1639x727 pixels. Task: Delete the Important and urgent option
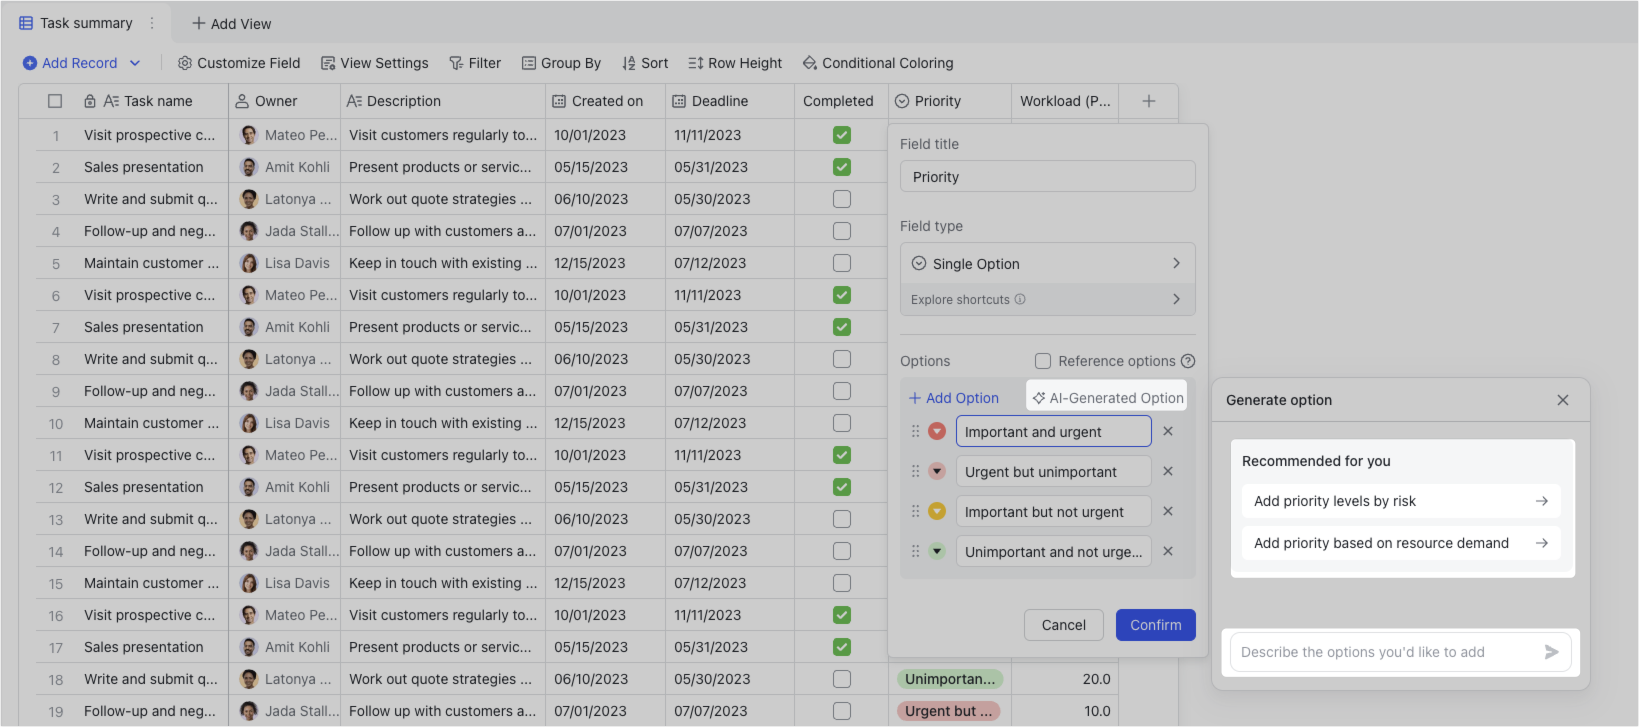[1168, 431]
